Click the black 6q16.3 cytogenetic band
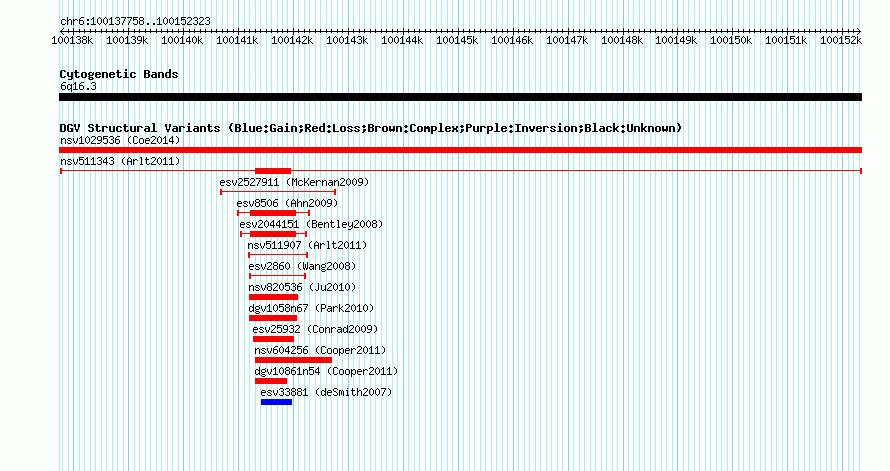Viewport: 890px width, 471px height. click(460, 97)
